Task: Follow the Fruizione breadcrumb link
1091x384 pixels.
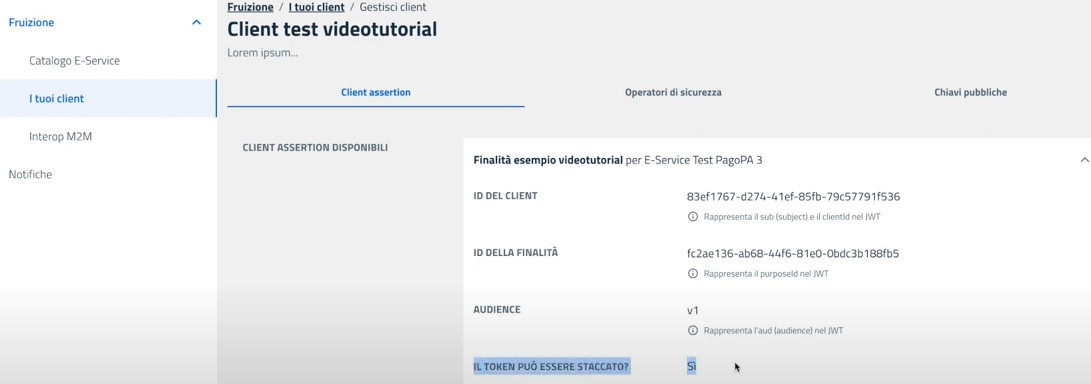Action: (250, 7)
